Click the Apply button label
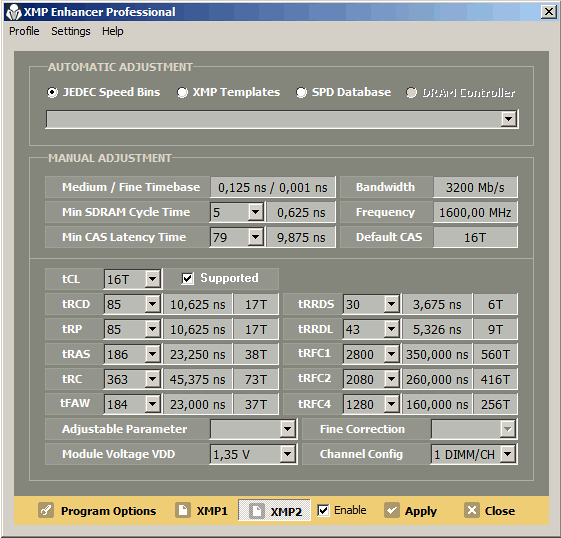 coord(420,511)
